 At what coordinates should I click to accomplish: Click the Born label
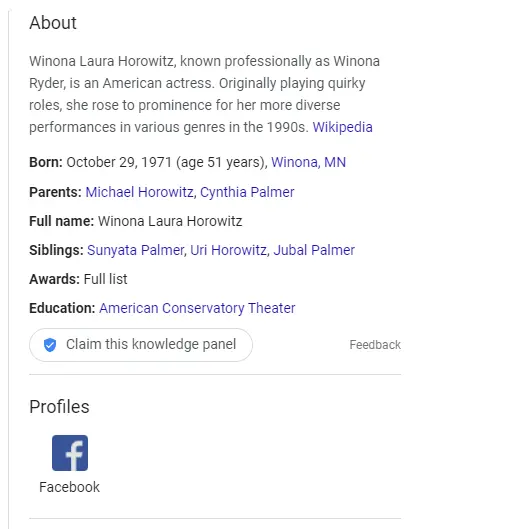(46, 162)
